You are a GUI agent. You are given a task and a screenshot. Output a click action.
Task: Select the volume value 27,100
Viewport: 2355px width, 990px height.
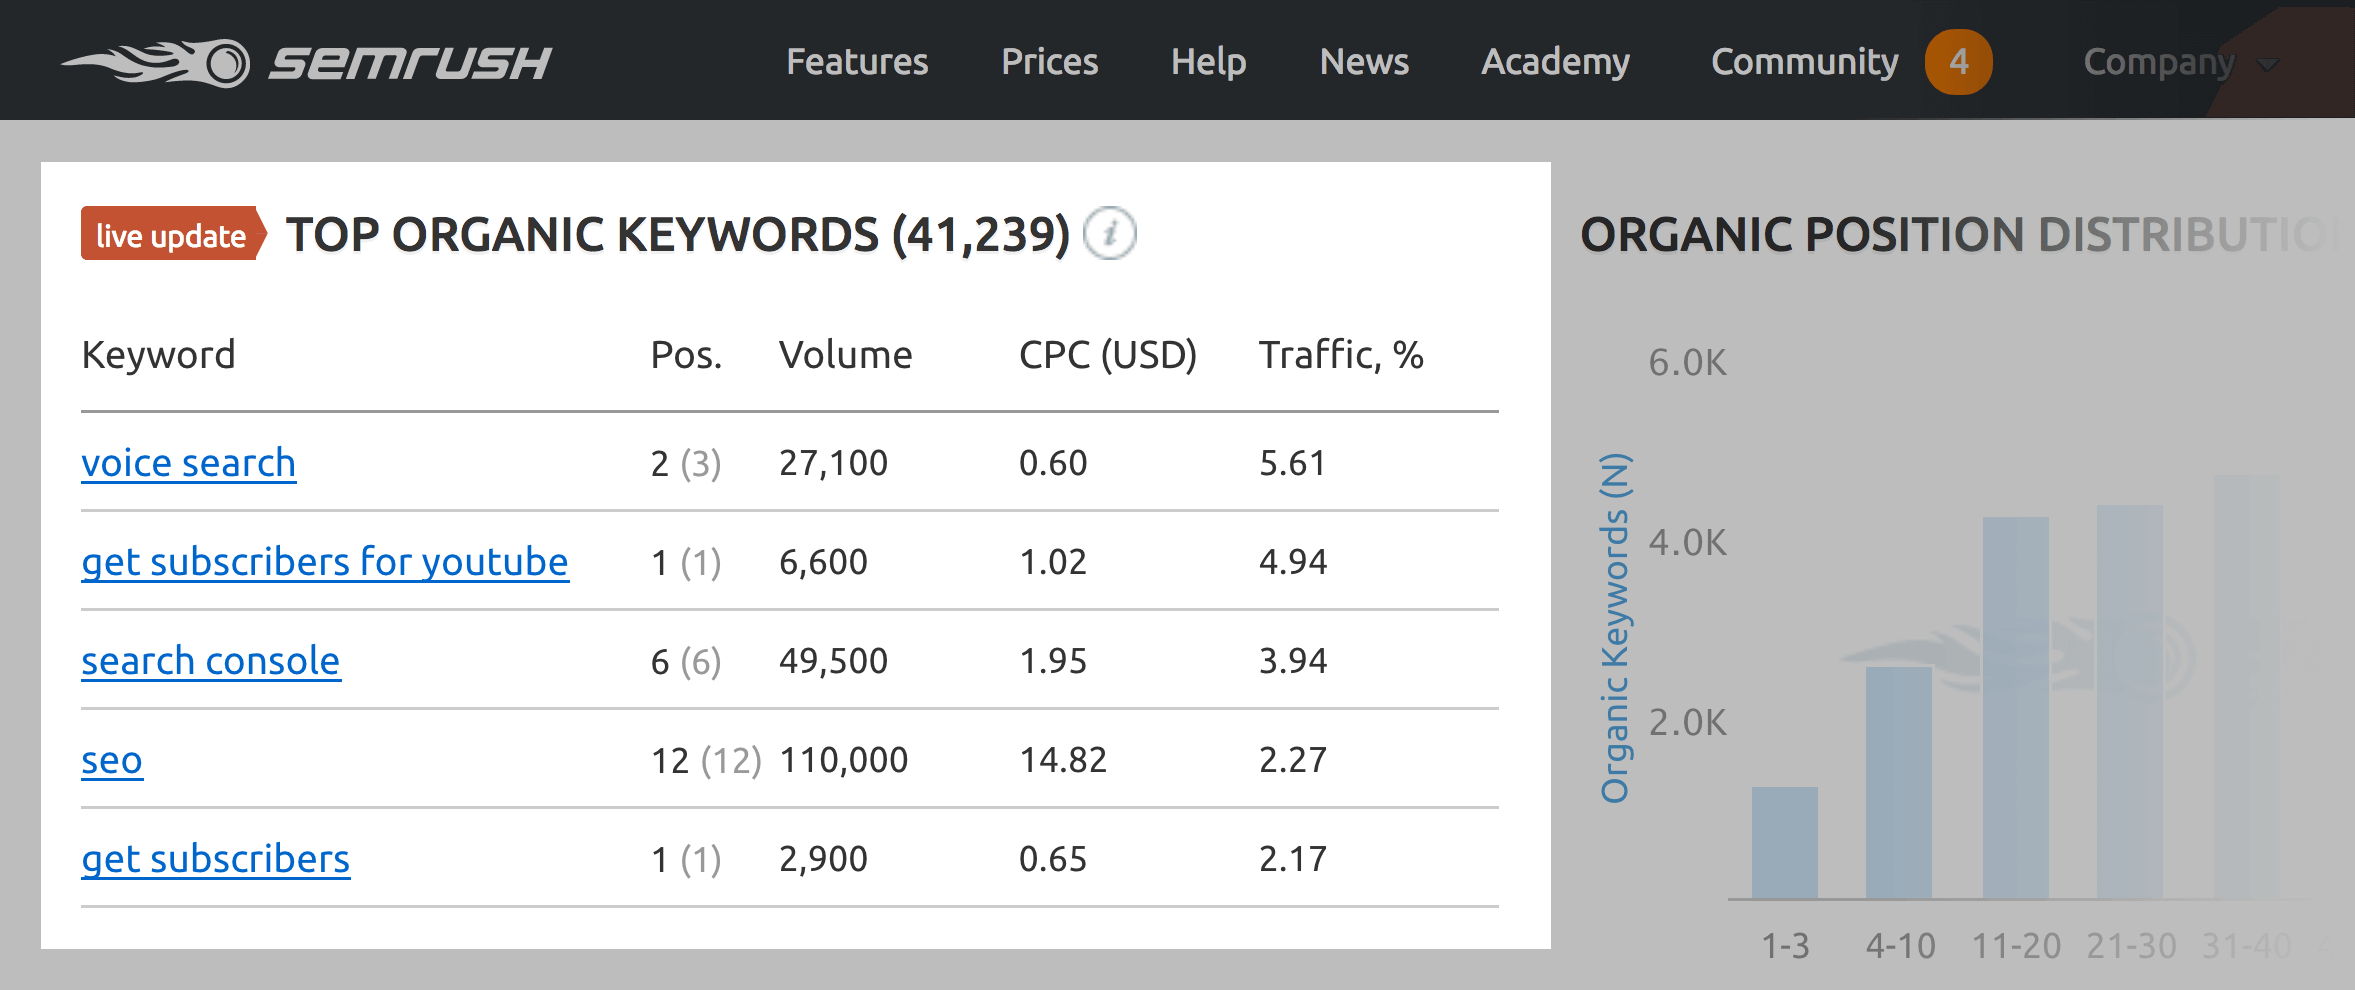click(833, 463)
